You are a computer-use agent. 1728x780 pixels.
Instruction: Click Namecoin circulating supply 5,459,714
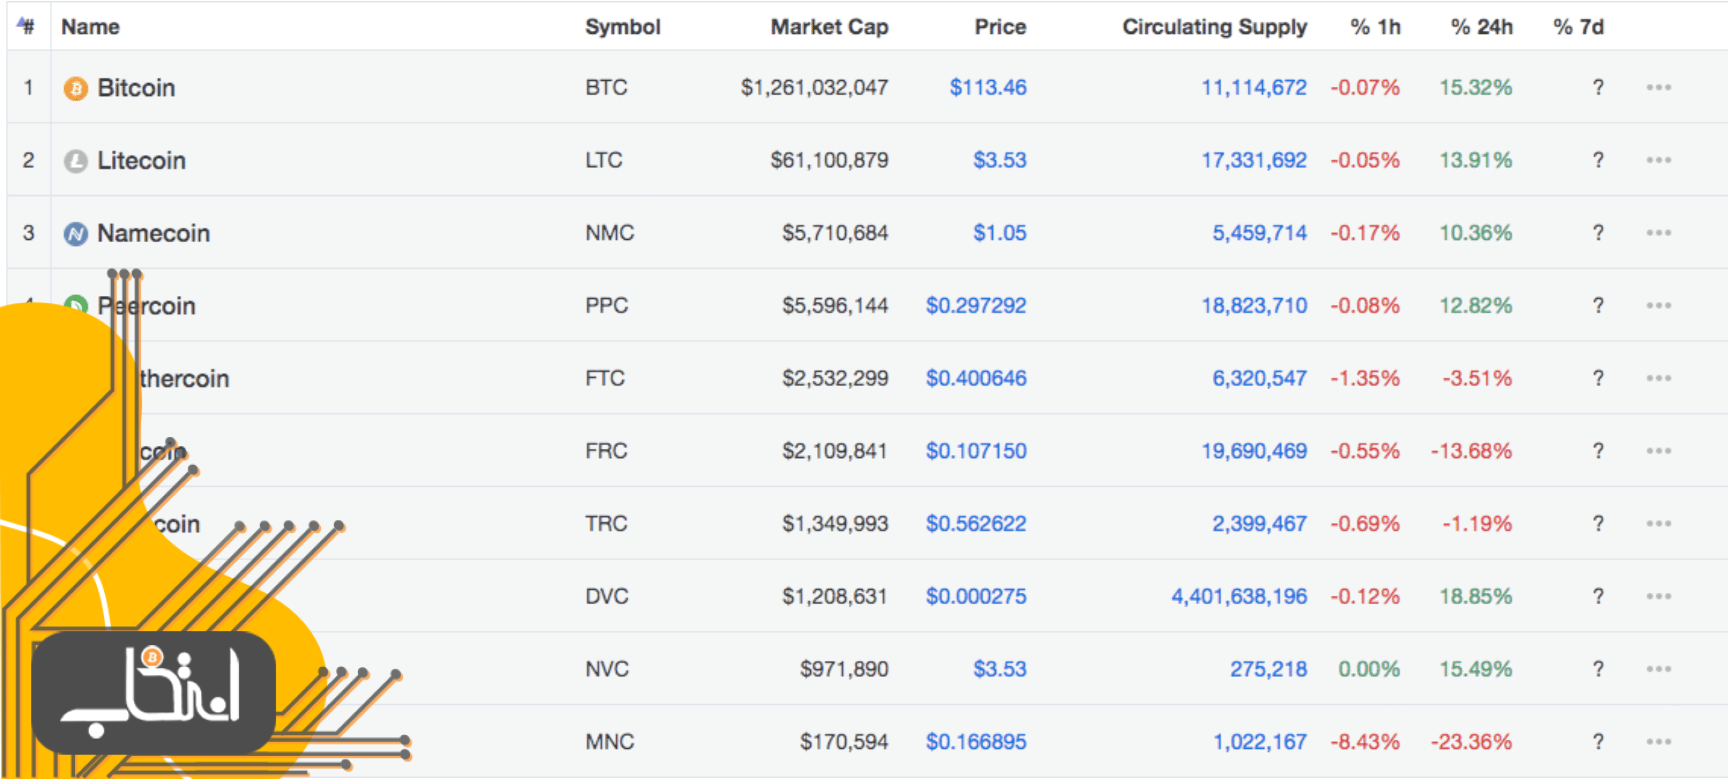coord(1260,233)
